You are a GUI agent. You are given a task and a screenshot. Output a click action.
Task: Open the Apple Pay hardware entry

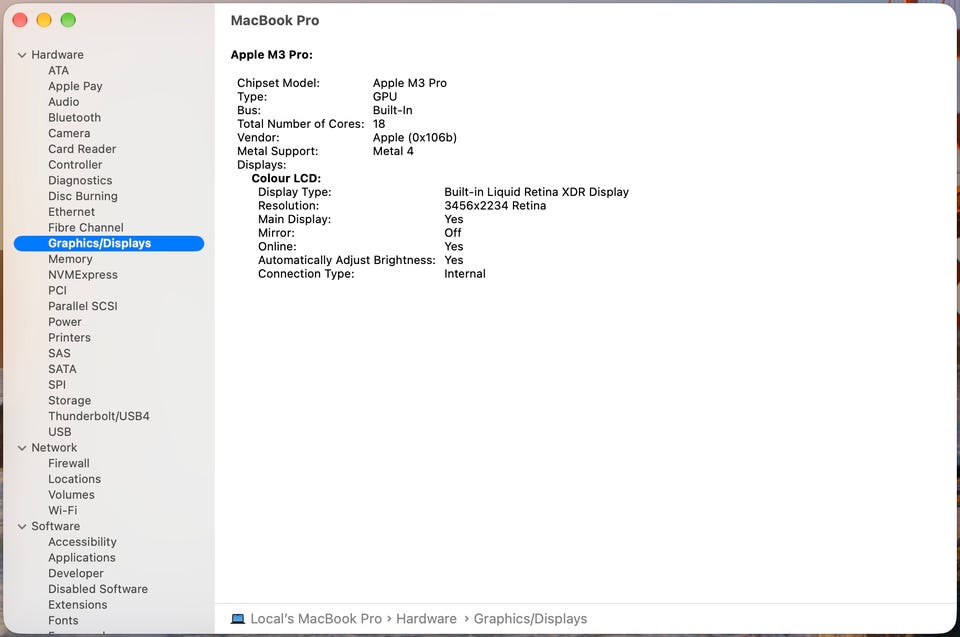(75, 86)
